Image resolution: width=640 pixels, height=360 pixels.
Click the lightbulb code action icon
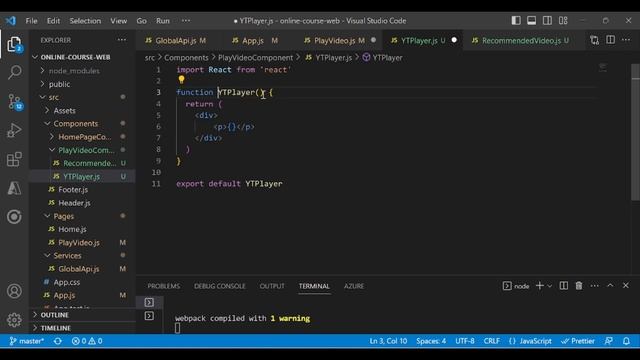(x=181, y=80)
